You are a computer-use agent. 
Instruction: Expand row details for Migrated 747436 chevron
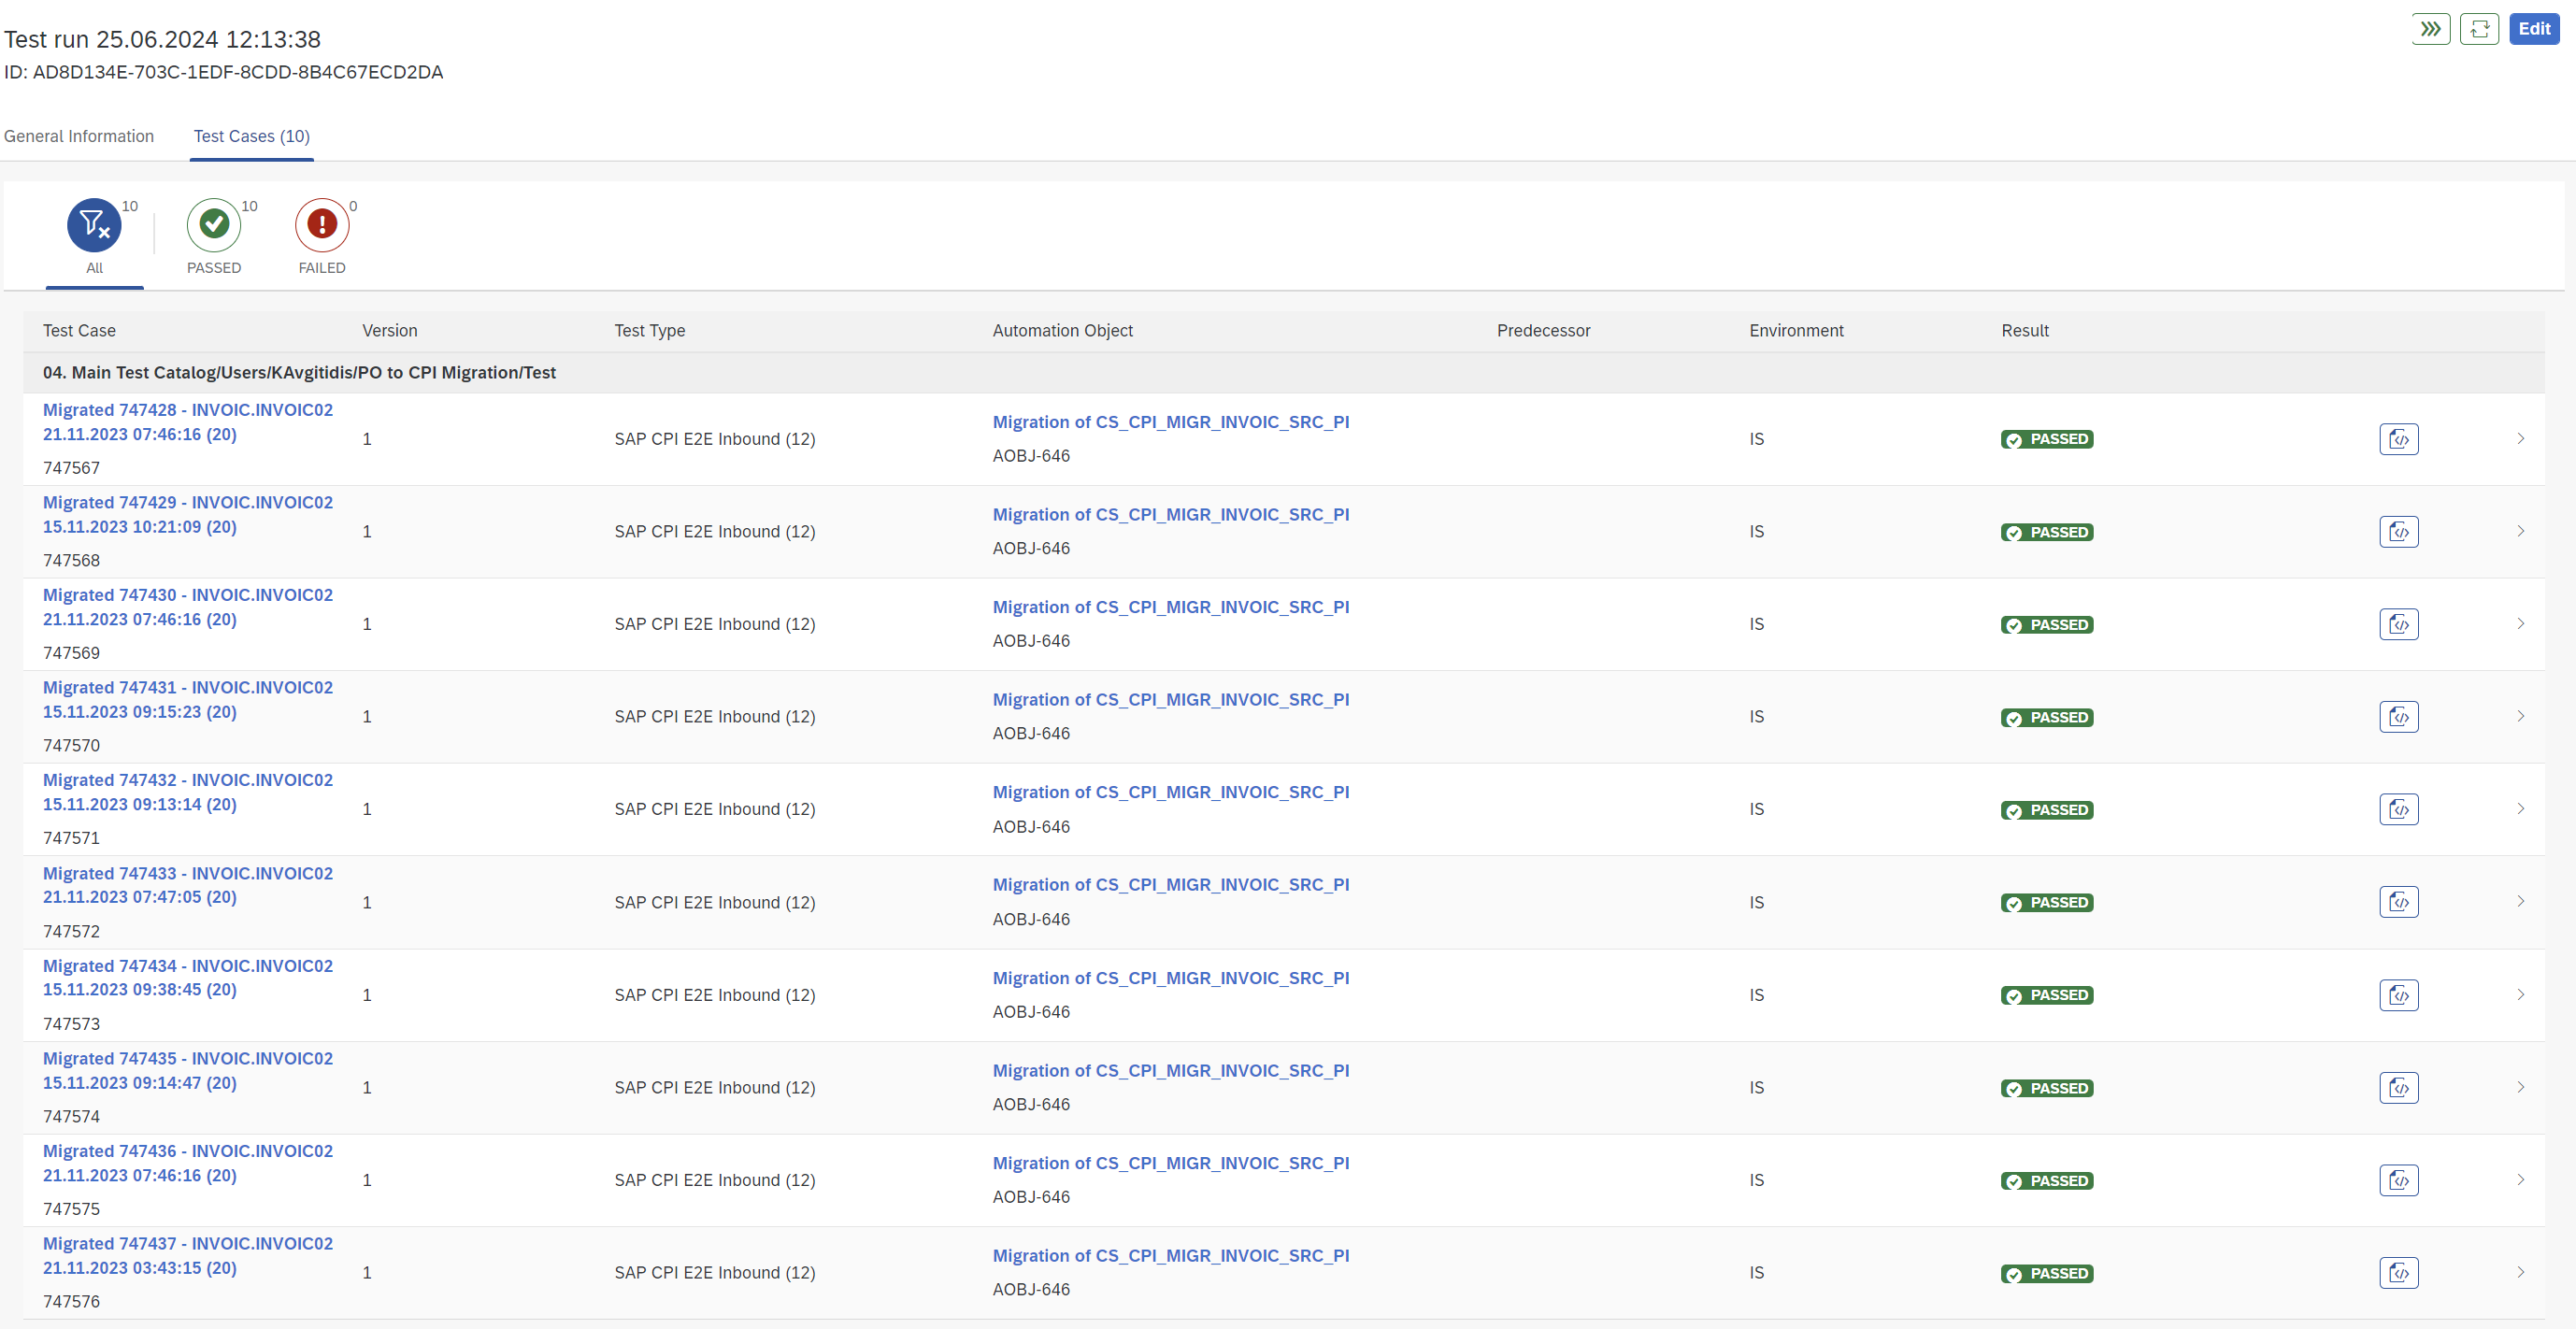(2520, 1180)
